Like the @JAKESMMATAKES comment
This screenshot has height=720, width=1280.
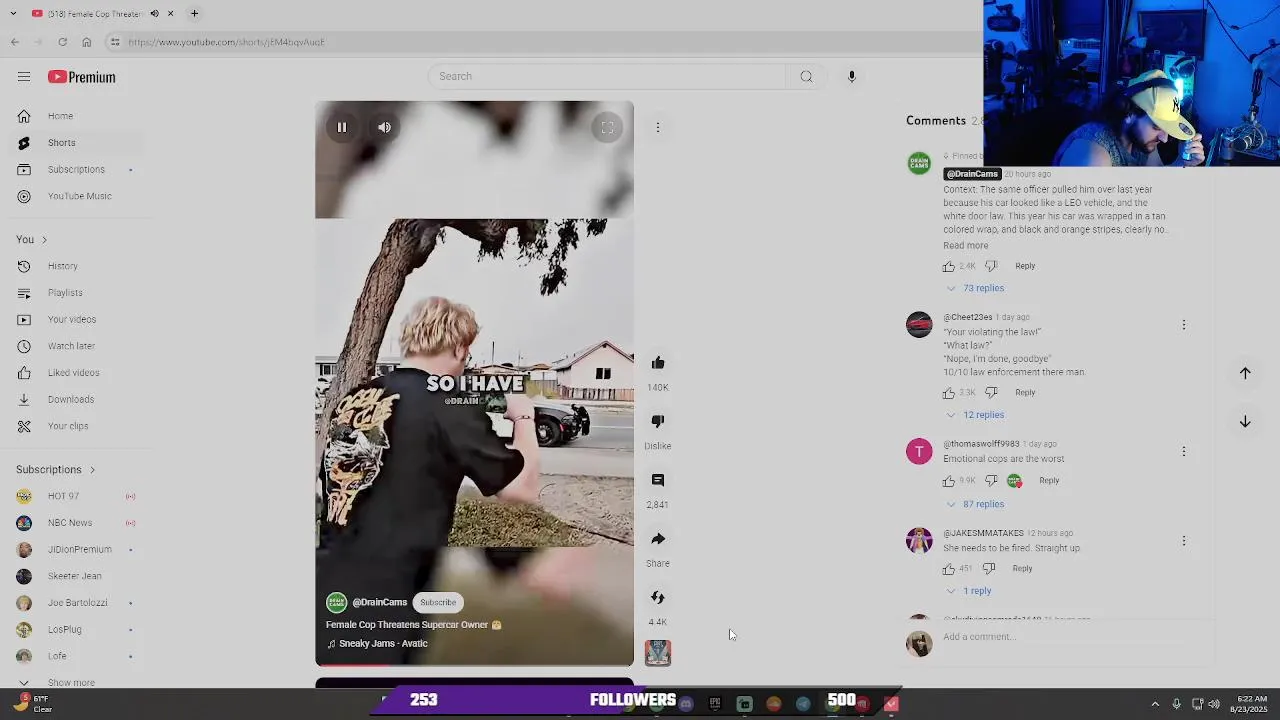pos(949,569)
